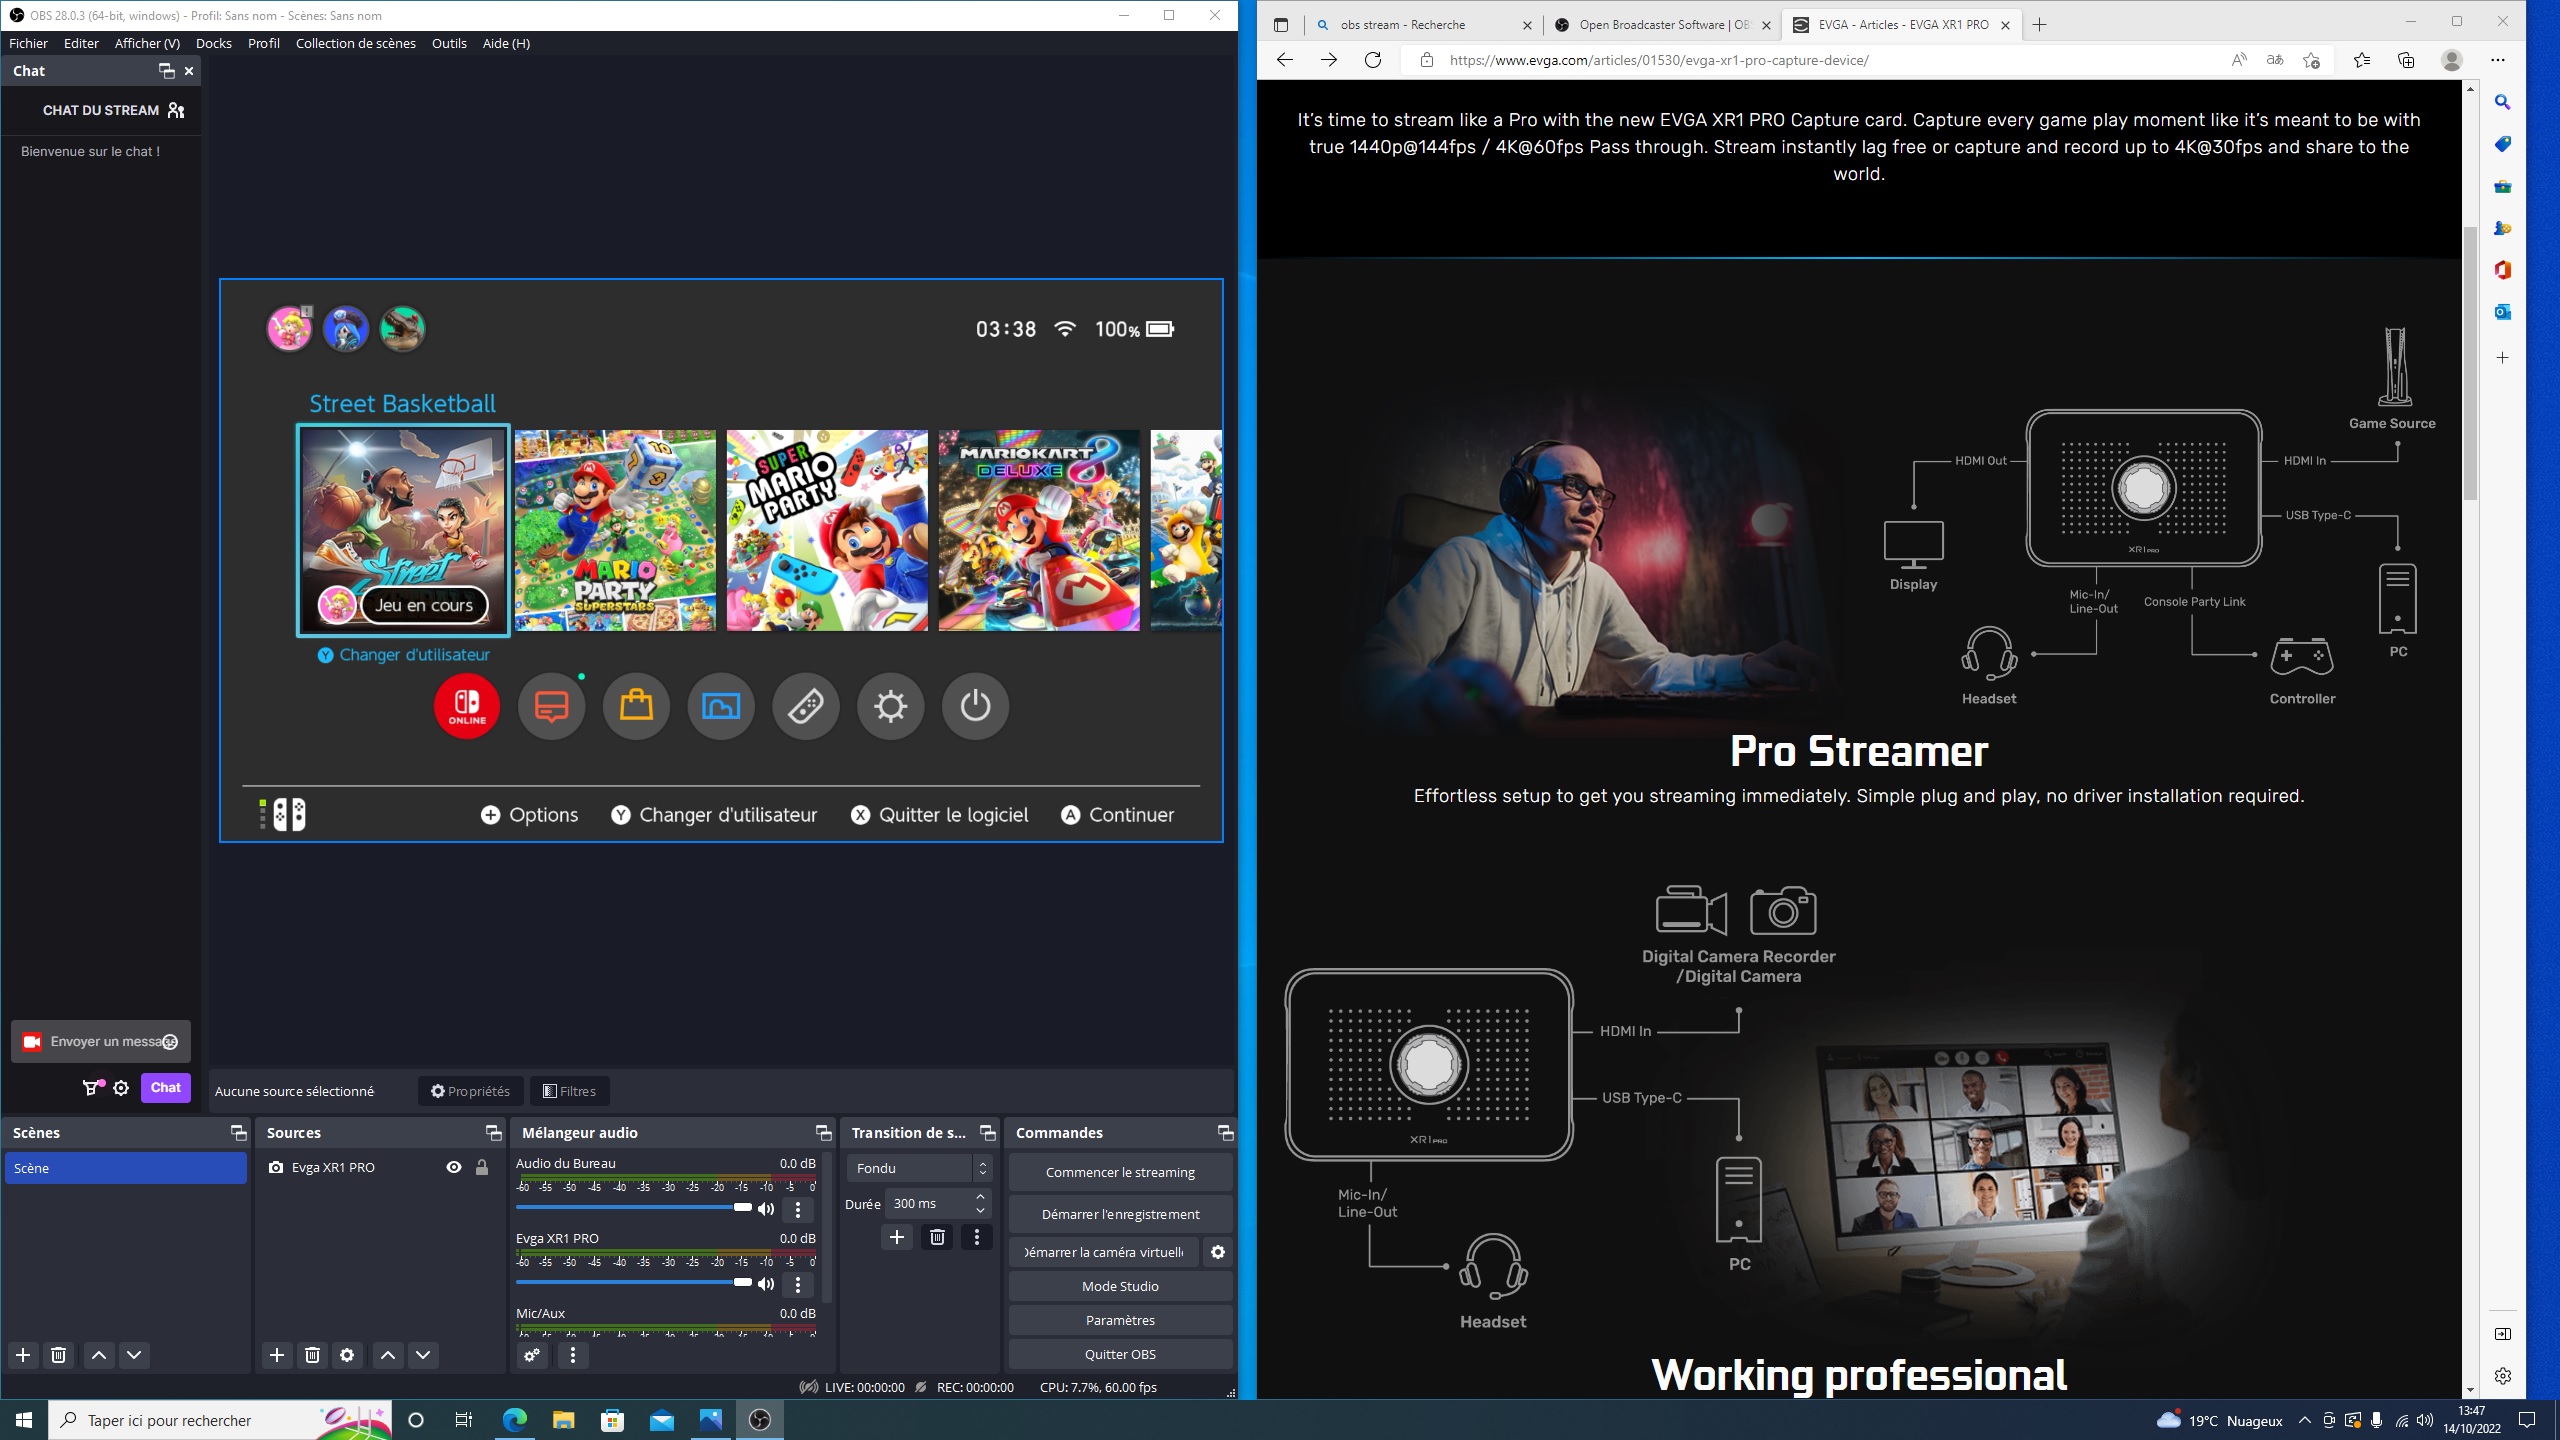Click the channel points icon in chat

(x=92, y=1088)
